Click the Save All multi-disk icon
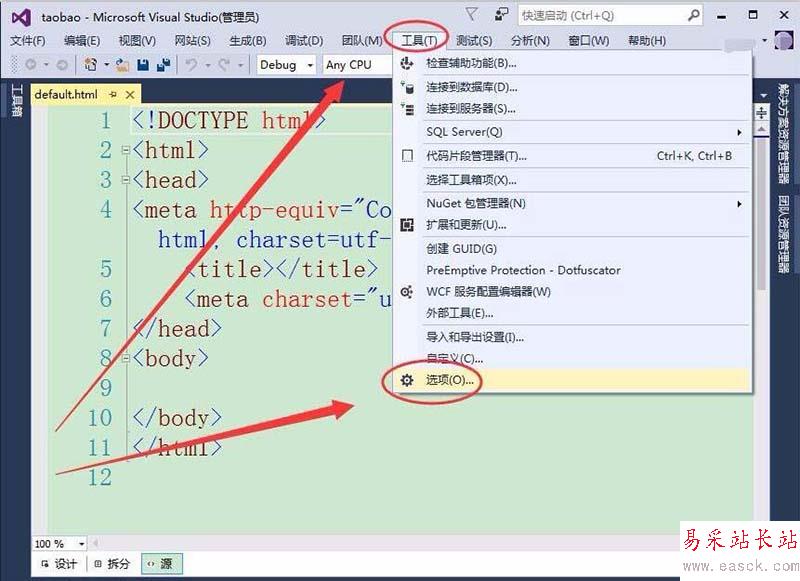The width and height of the screenshot is (800, 581). [163, 65]
